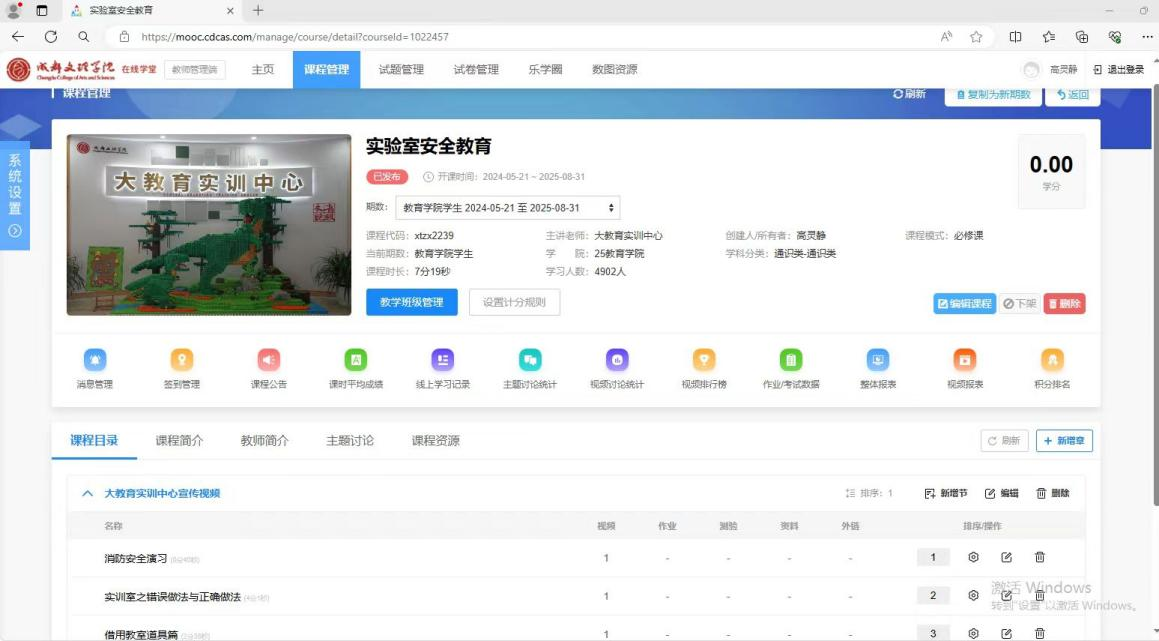This screenshot has width=1159, height=641.
Task: Click trash icon for 消防安全演习 row
Action: point(1039,557)
